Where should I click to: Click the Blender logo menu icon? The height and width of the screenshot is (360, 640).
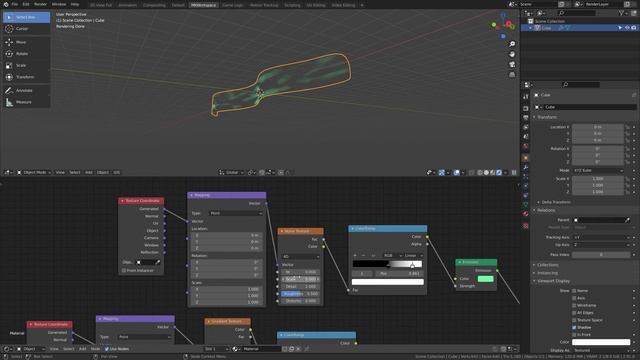6,4
